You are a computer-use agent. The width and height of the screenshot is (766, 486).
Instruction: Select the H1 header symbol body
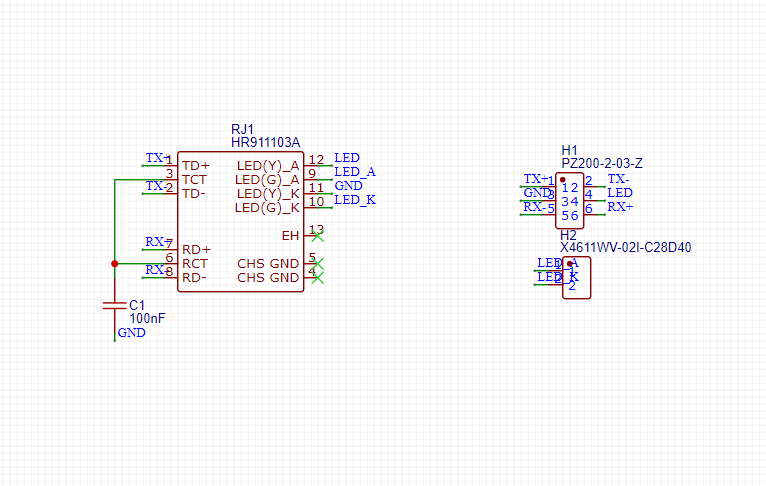tap(569, 198)
